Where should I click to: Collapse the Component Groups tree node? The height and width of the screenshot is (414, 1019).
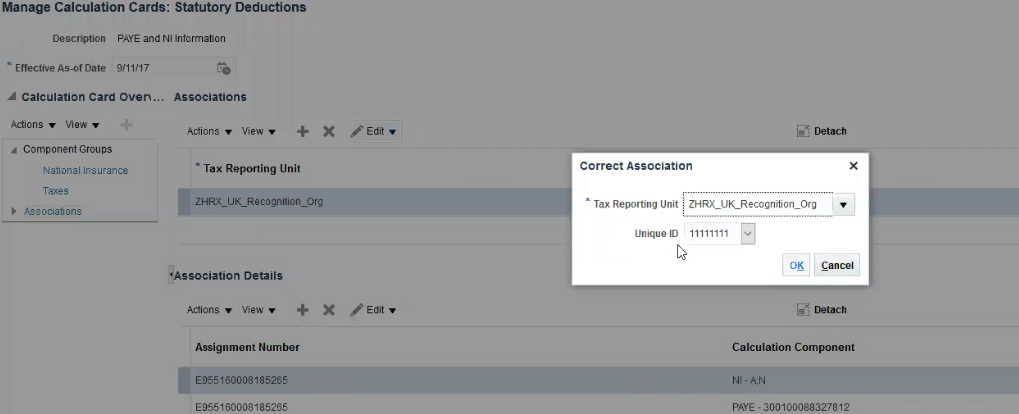pyautogui.click(x=14, y=149)
